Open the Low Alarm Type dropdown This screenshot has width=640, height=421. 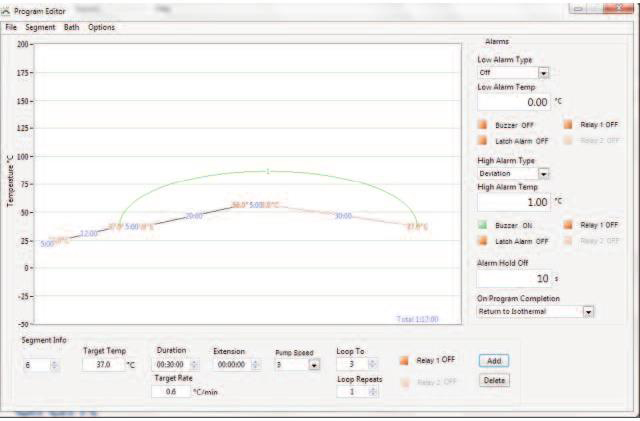pyautogui.click(x=544, y=73)
